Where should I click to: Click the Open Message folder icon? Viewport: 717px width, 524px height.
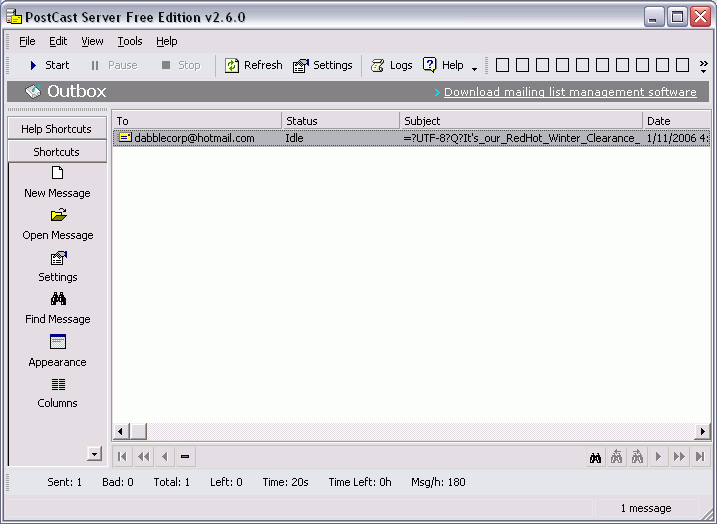pyautogui.click(x=58, y=215)
